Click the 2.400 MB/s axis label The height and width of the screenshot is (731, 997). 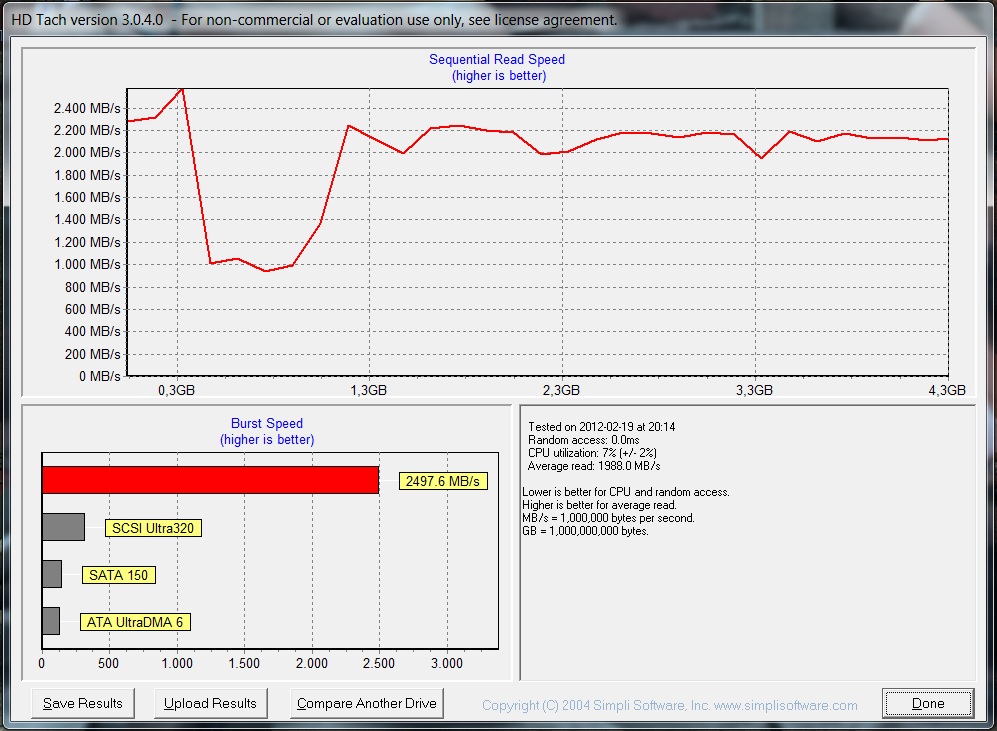point(87,108)
